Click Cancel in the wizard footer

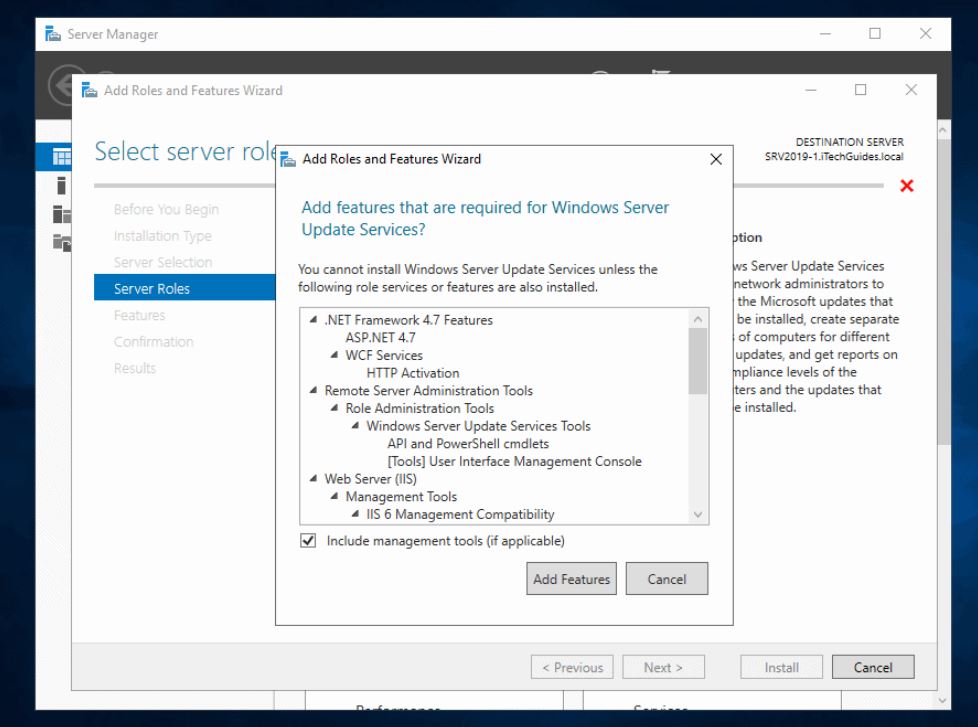click(873, 667)
